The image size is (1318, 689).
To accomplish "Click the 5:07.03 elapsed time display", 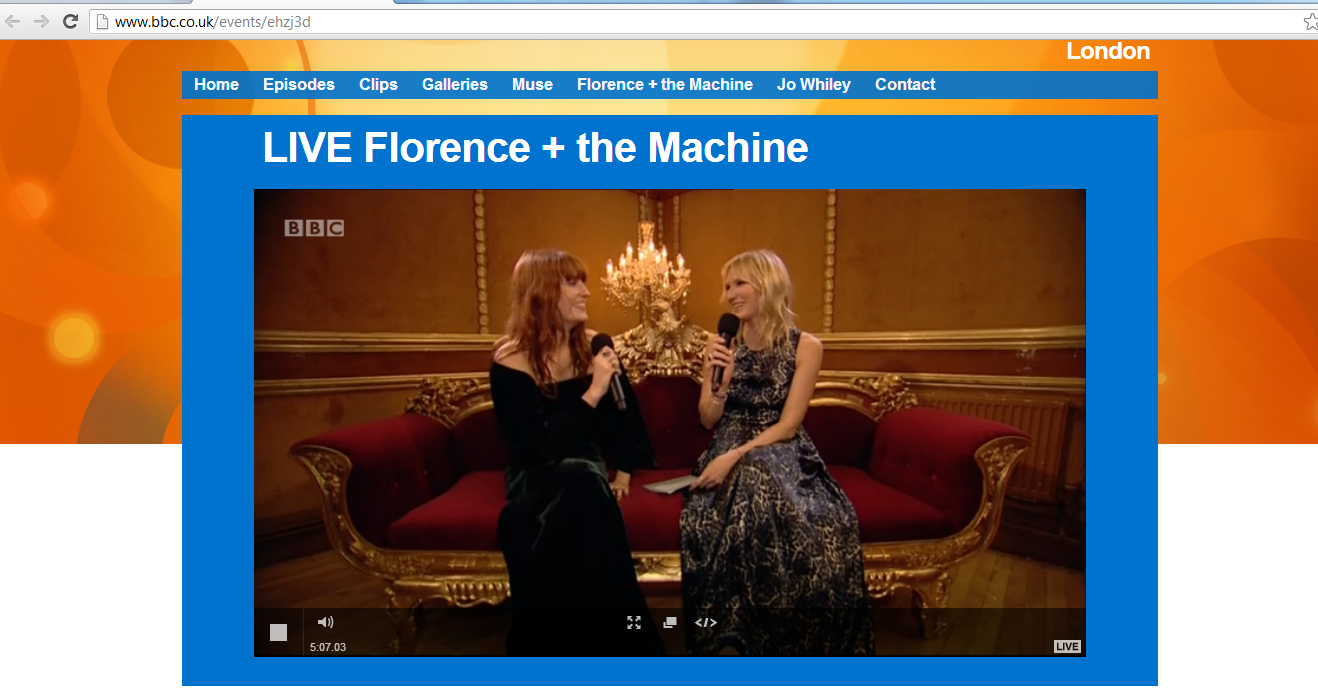I will pos(328,647).
